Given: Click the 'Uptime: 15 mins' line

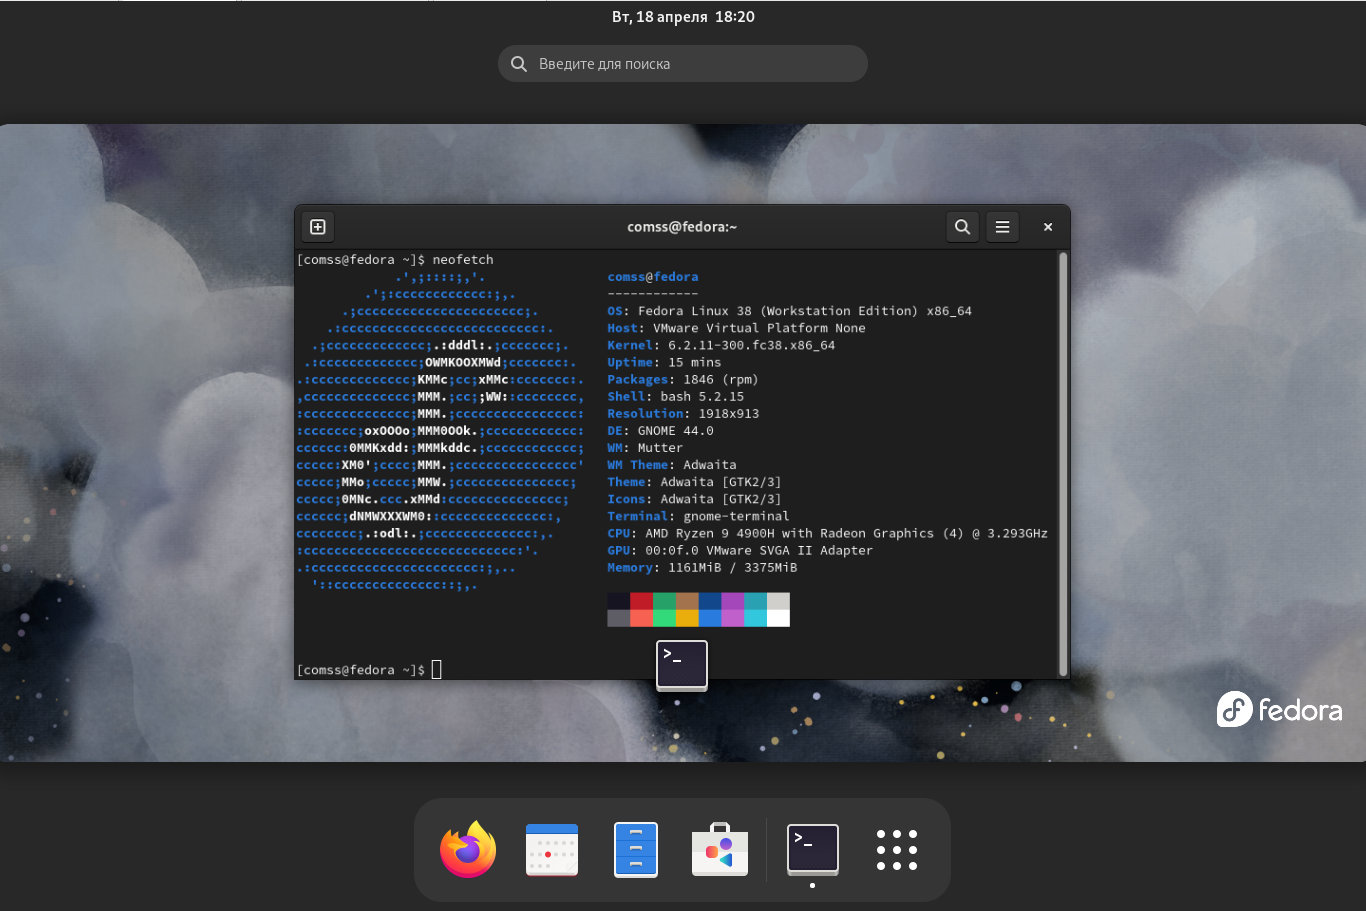Looking at the screenshot, I should (664, 362).
